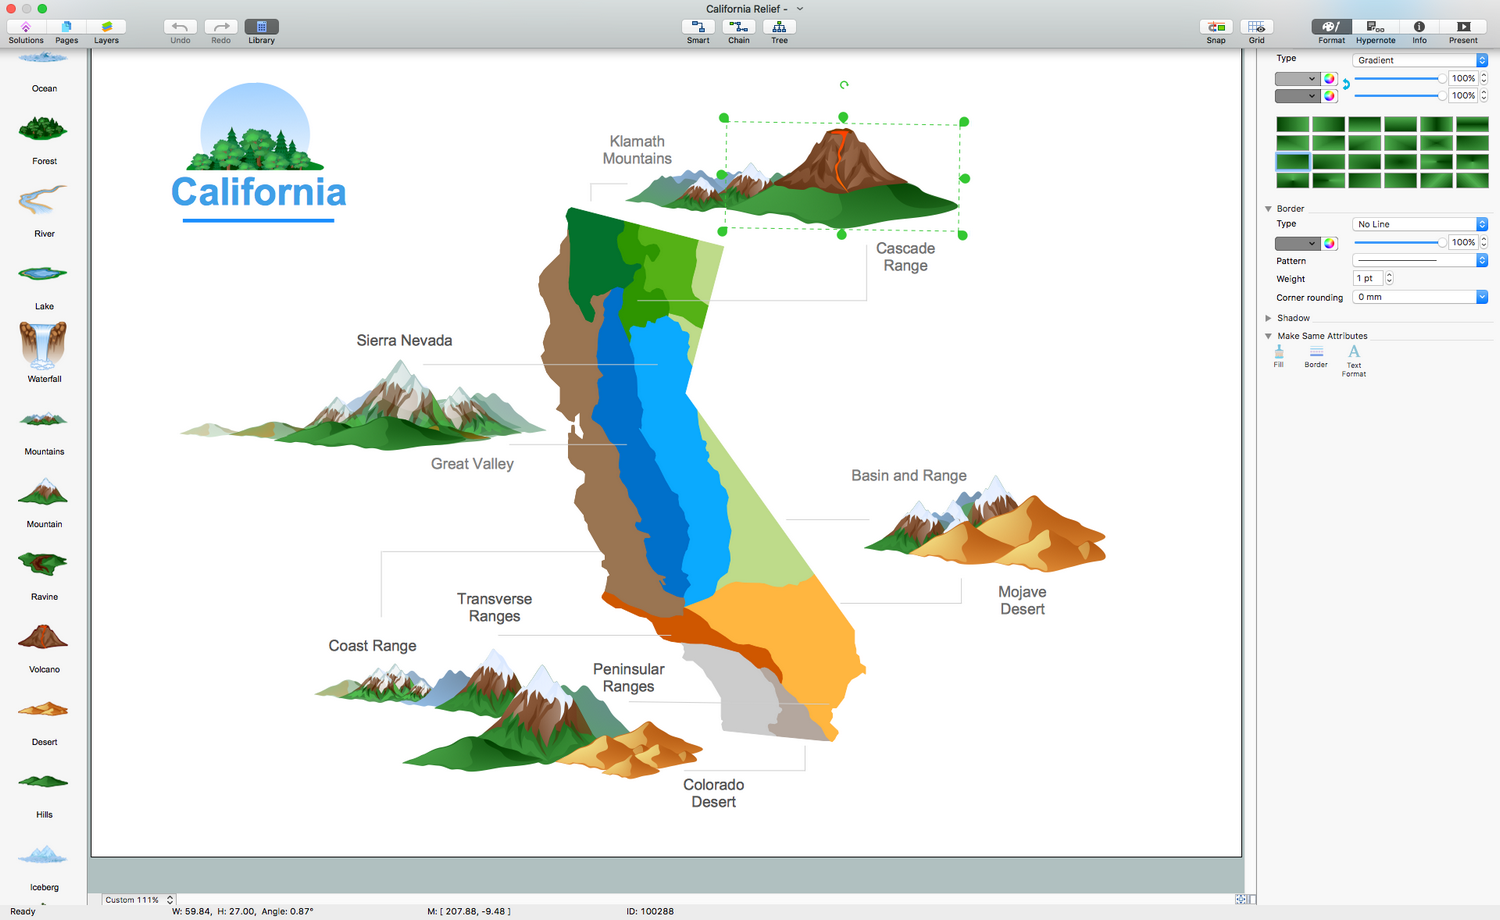The width and height of the screenshot is (1500, 920).
Task: Adjust the border opacity slider
Action: pyautogui.click(x=1399, y=243)
